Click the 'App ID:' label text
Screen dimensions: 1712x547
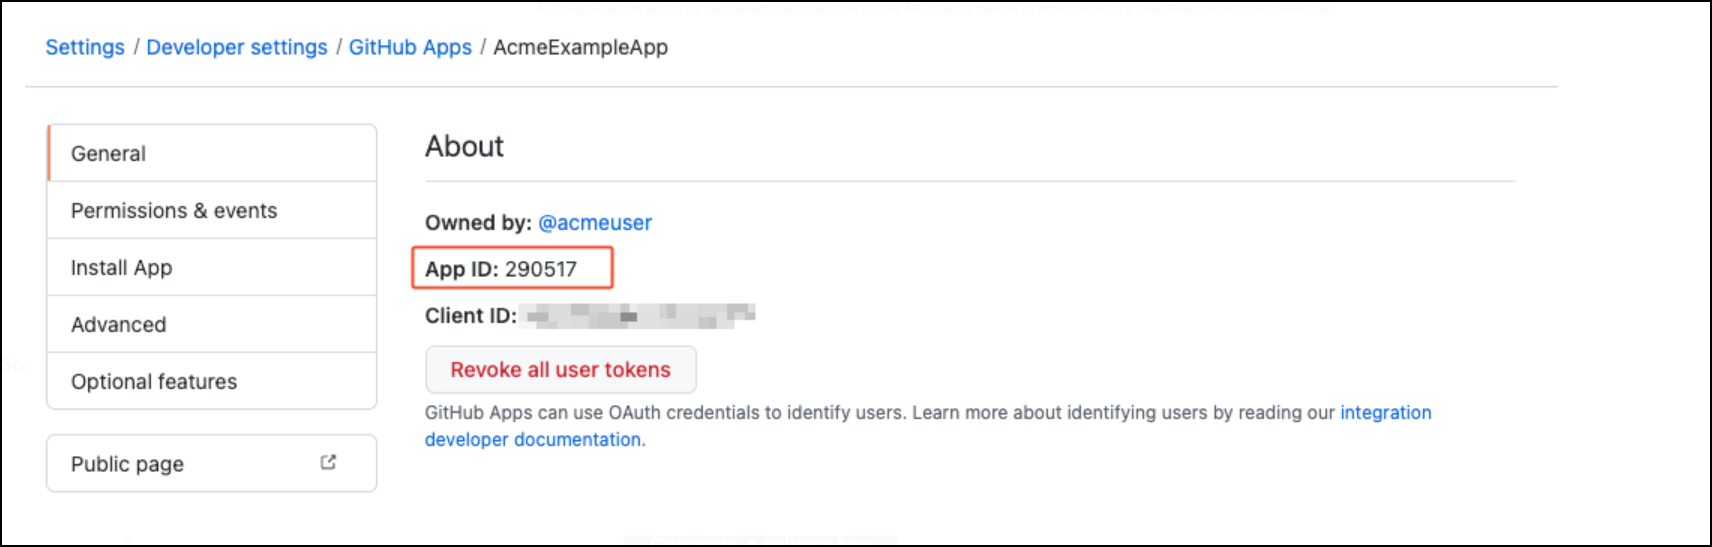point(461,269)
